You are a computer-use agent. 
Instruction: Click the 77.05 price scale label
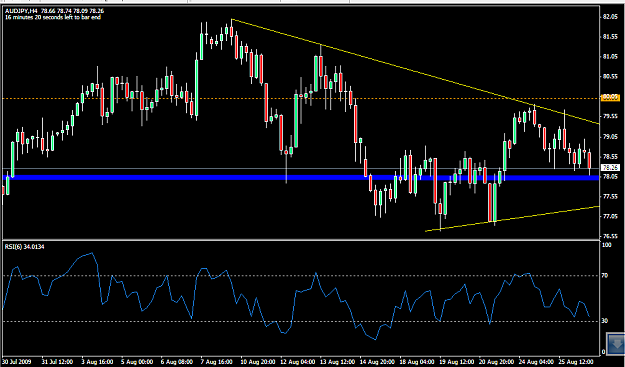610,216
